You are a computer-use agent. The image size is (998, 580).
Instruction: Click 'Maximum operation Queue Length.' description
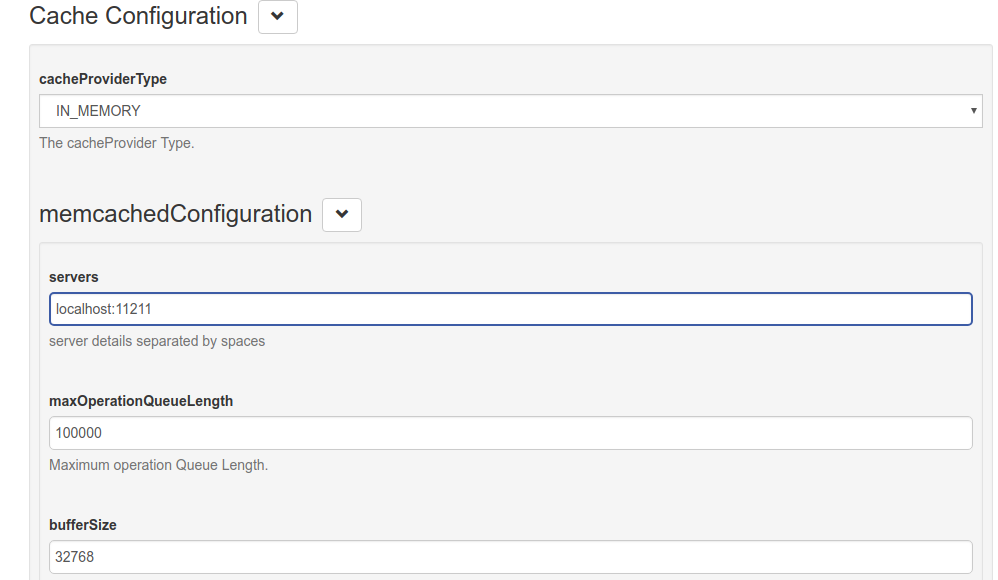158,465
